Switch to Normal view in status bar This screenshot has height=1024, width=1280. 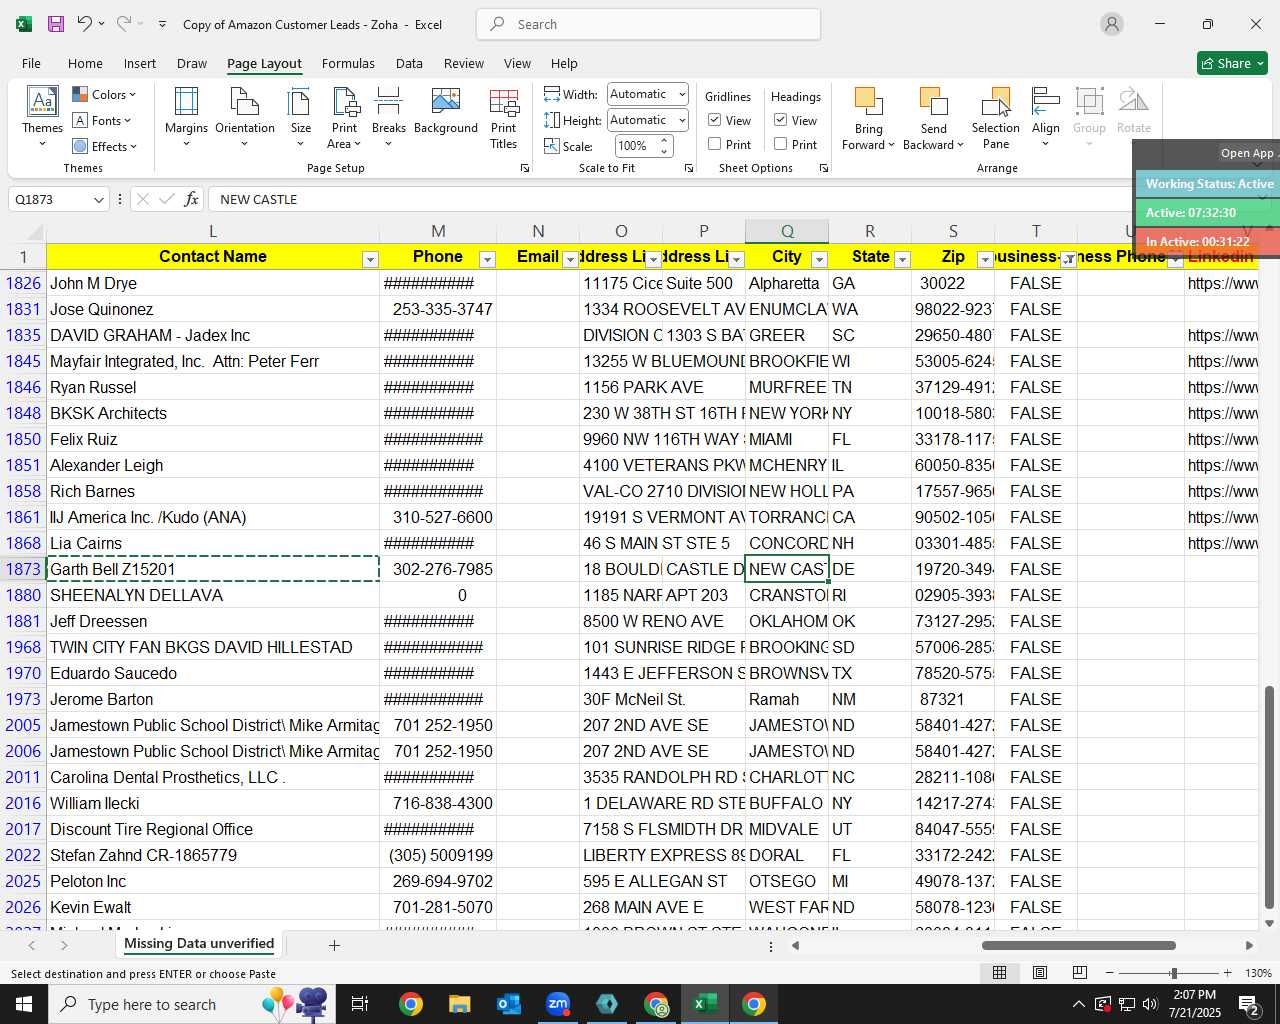[999, 973]
